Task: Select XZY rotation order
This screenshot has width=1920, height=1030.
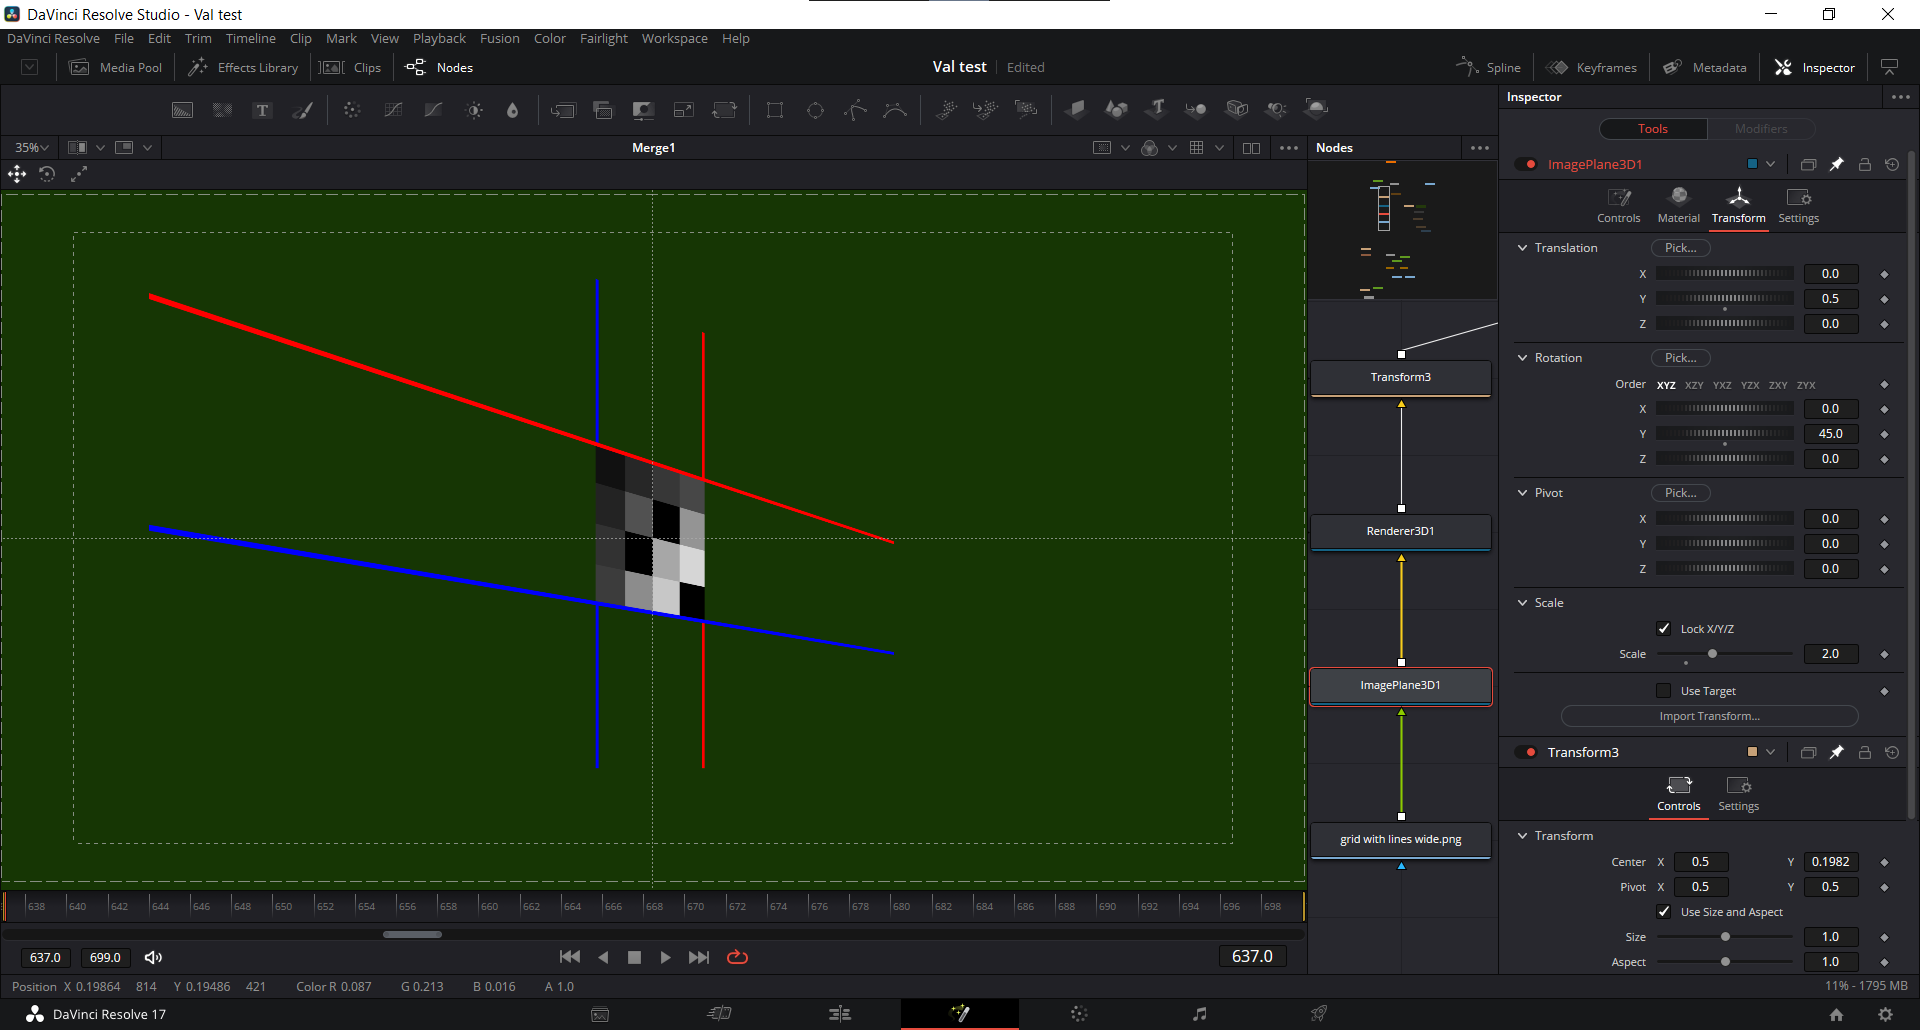Action: tap(1694, 385)
